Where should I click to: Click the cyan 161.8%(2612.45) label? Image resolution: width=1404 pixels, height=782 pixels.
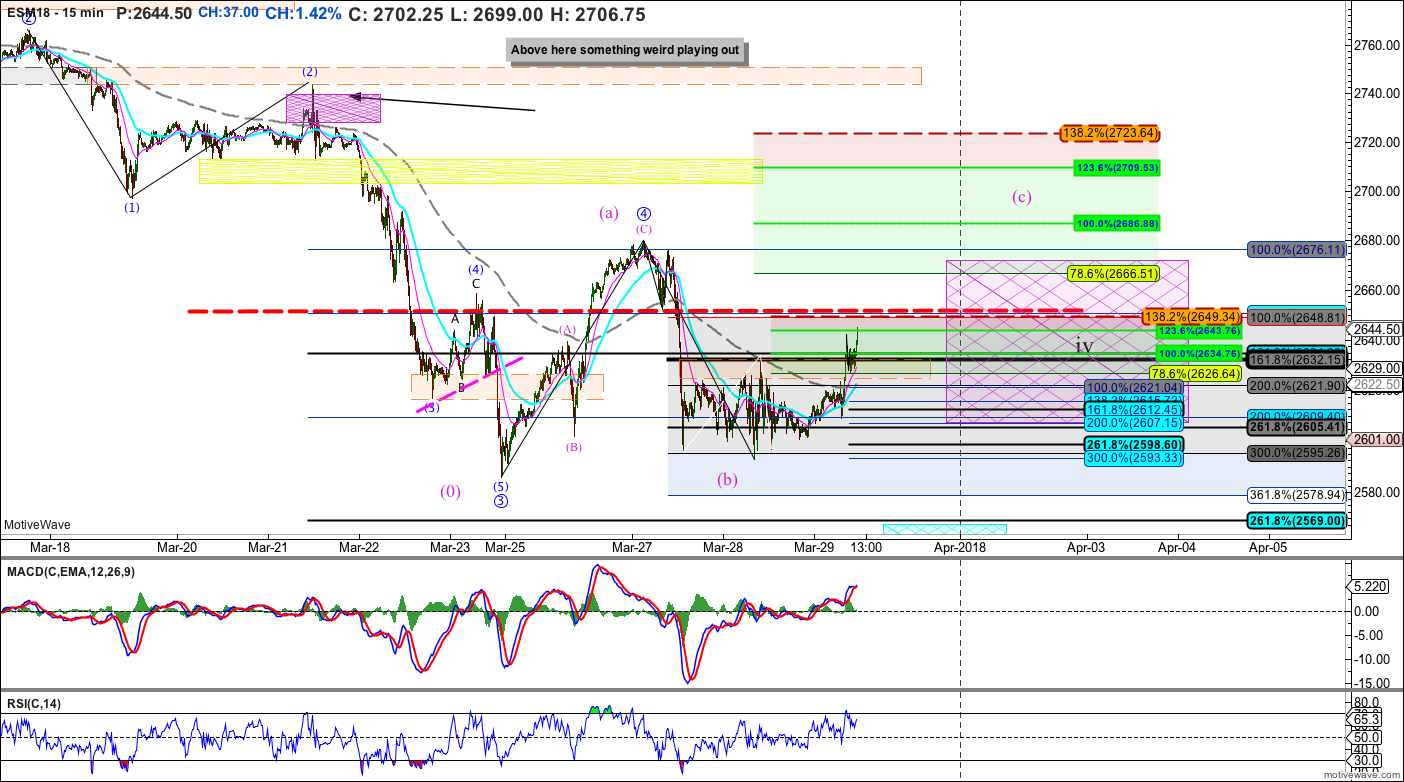1135,409
